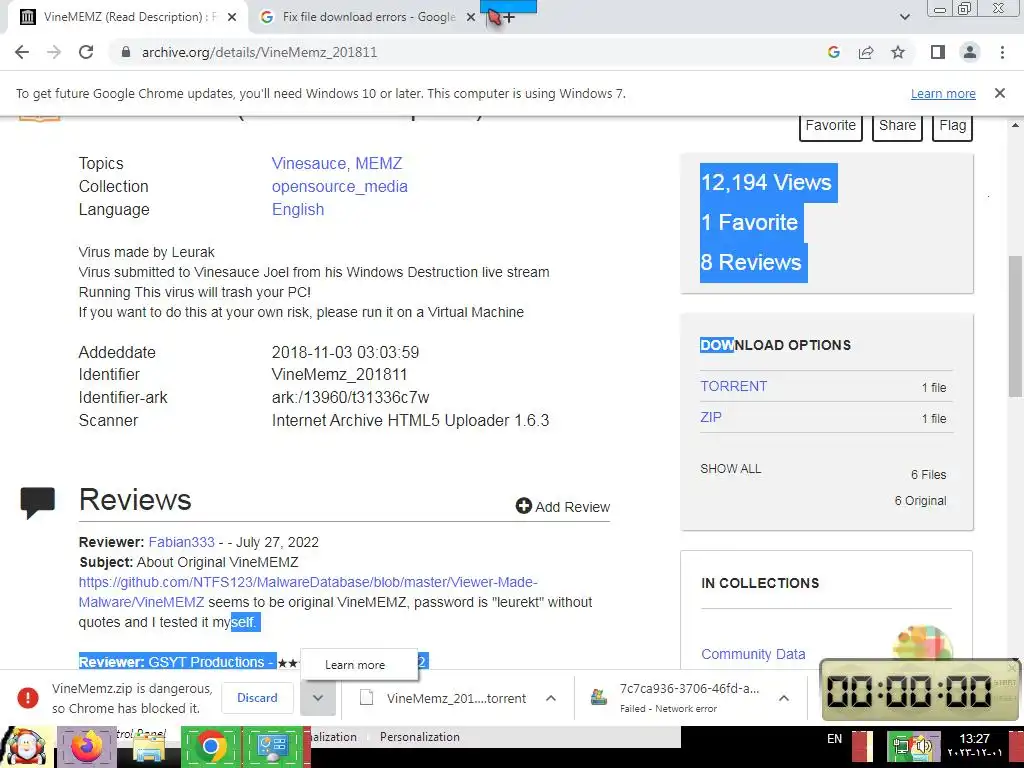The width and height of the screenshot is (1024, 768).
Task: Open reviewer Fabian333 profile link
Action: pos(182,542)
